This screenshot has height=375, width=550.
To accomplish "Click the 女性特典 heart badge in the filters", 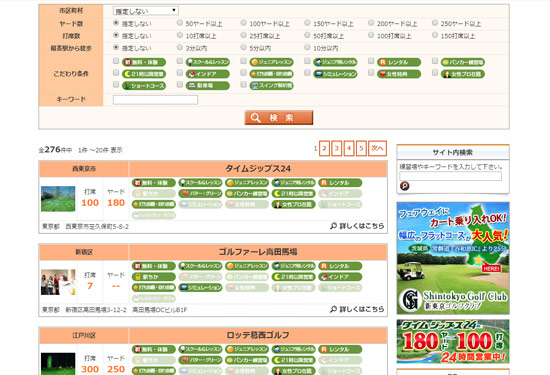I will (399, 74).
